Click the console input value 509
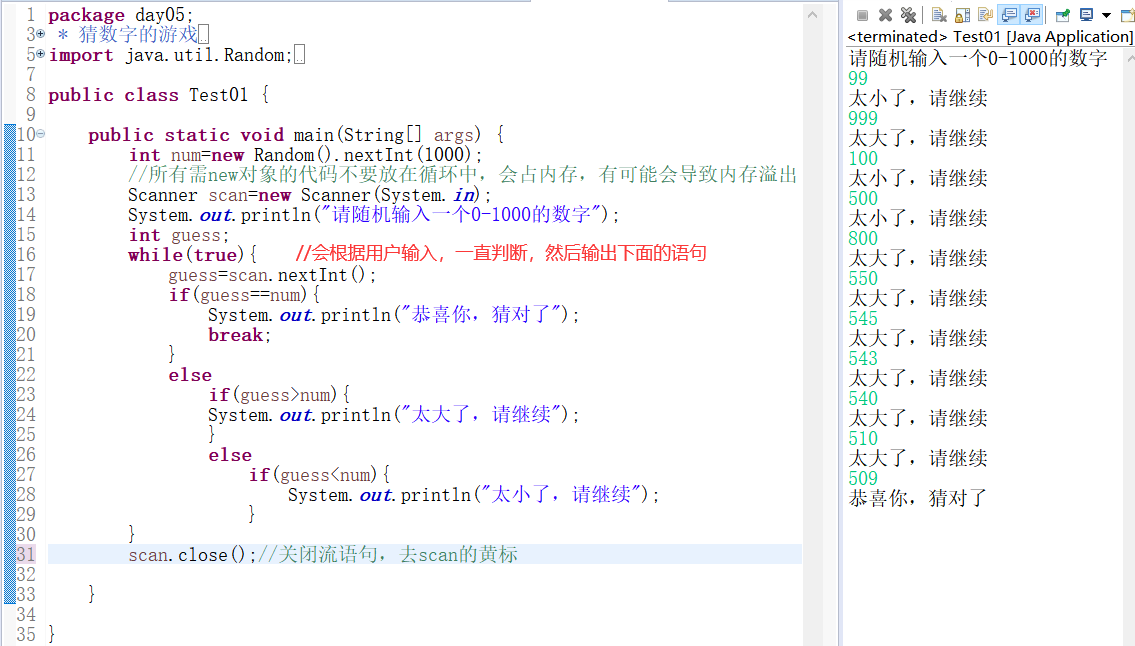This screenshot has width=1135, height=646. point(863,478)
